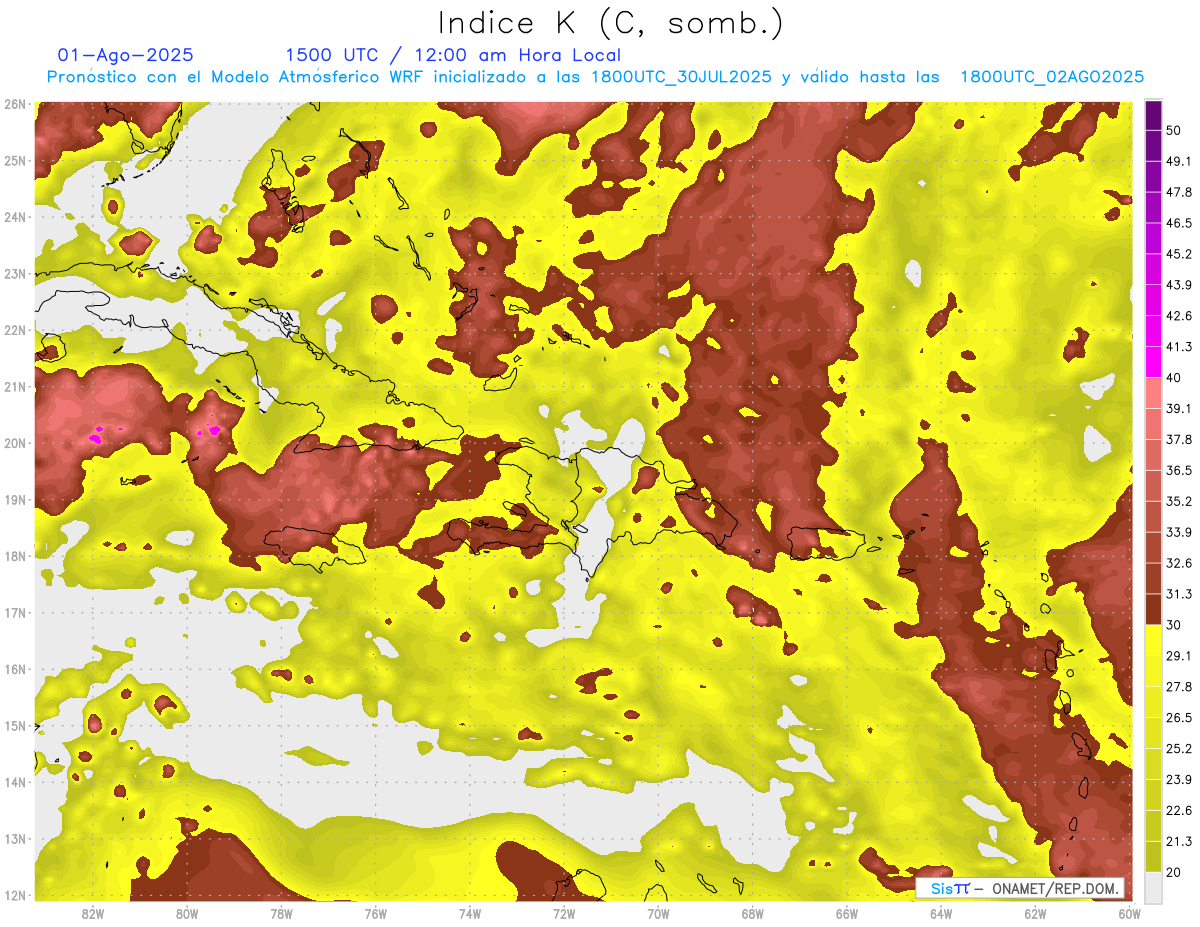Click the latitude label "22N"
Screen dimensions: 1200x927
pyautogui.click(x=15, y=330)
